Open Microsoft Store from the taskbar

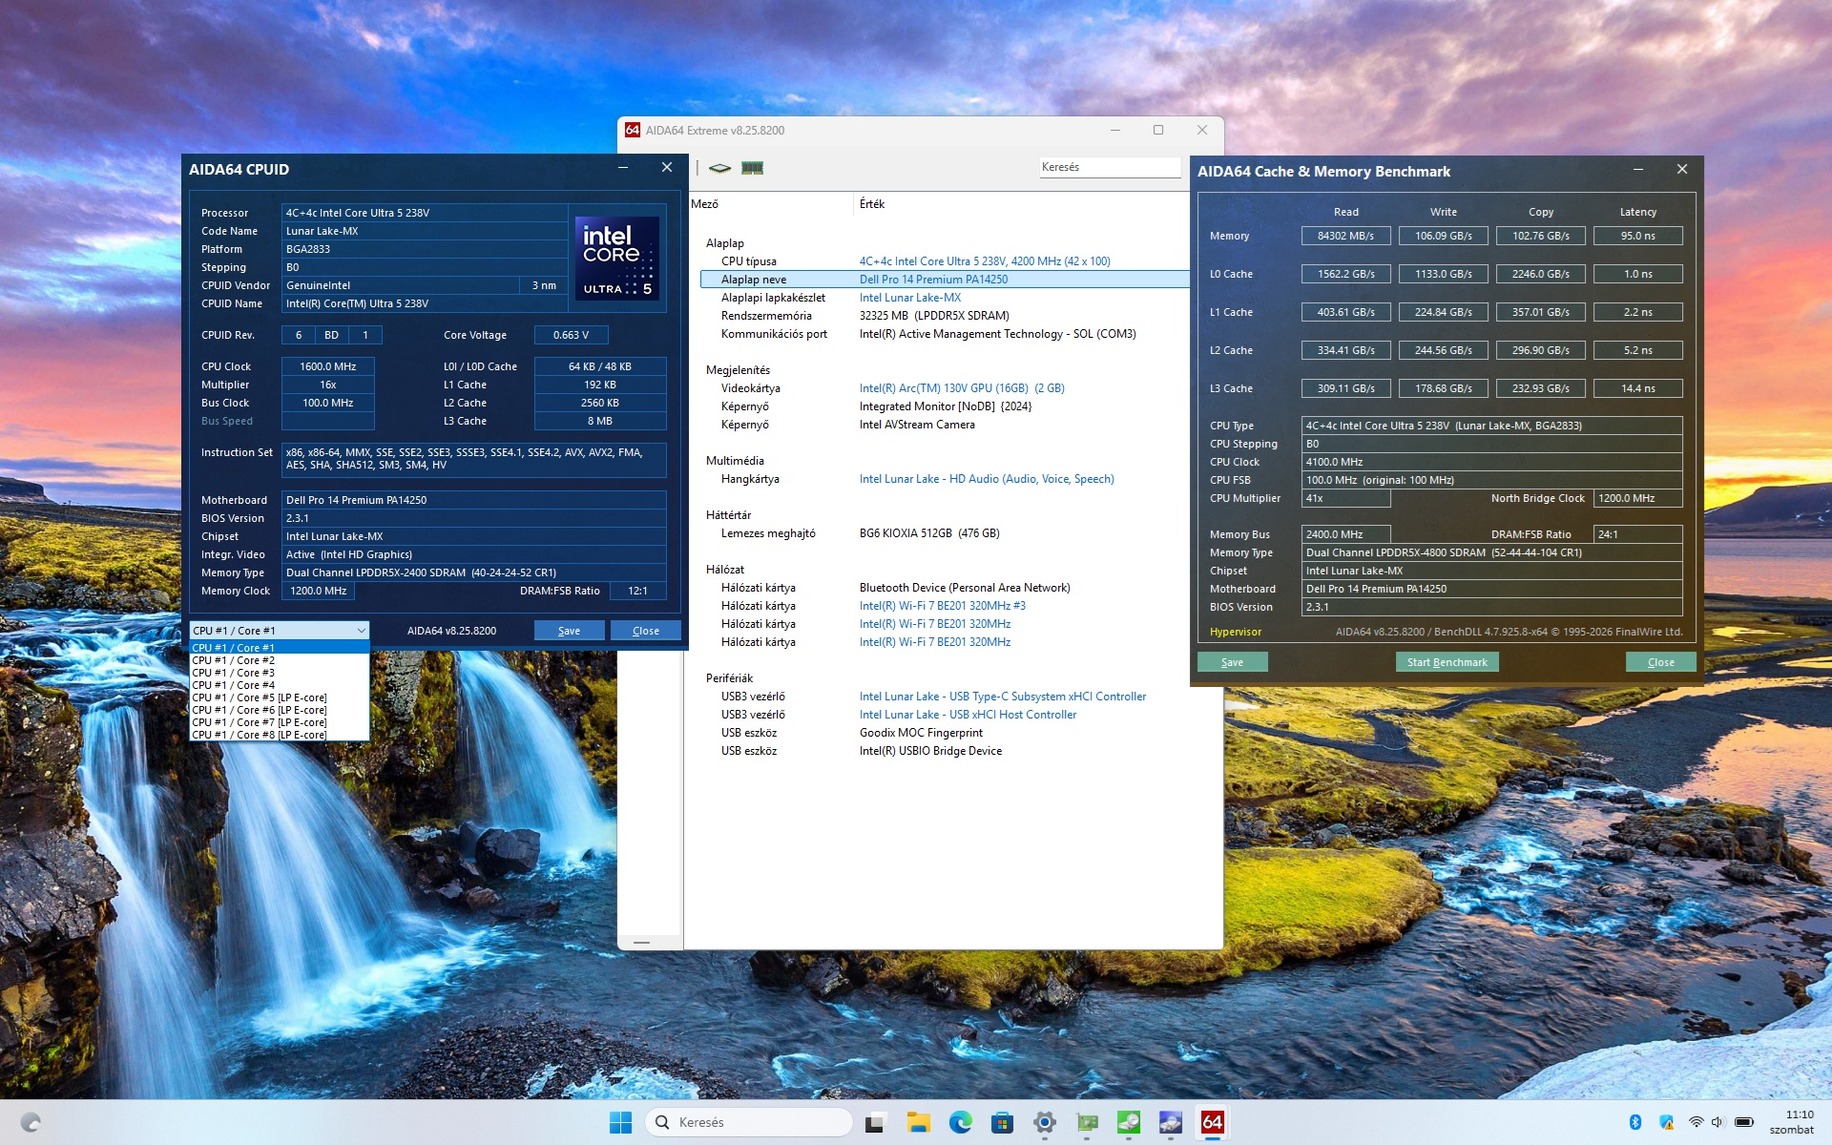(1002, 1122)
